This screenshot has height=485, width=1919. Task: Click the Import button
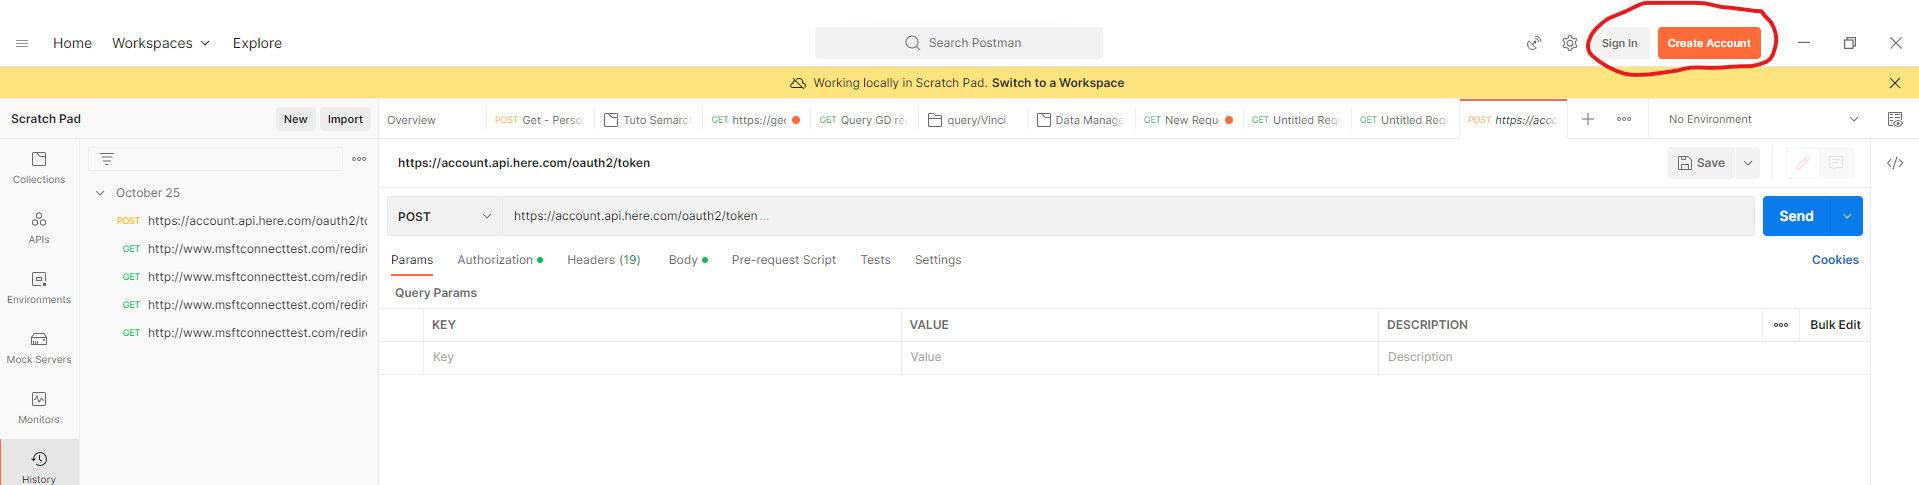pyautogui.click(x=345, y=119)
